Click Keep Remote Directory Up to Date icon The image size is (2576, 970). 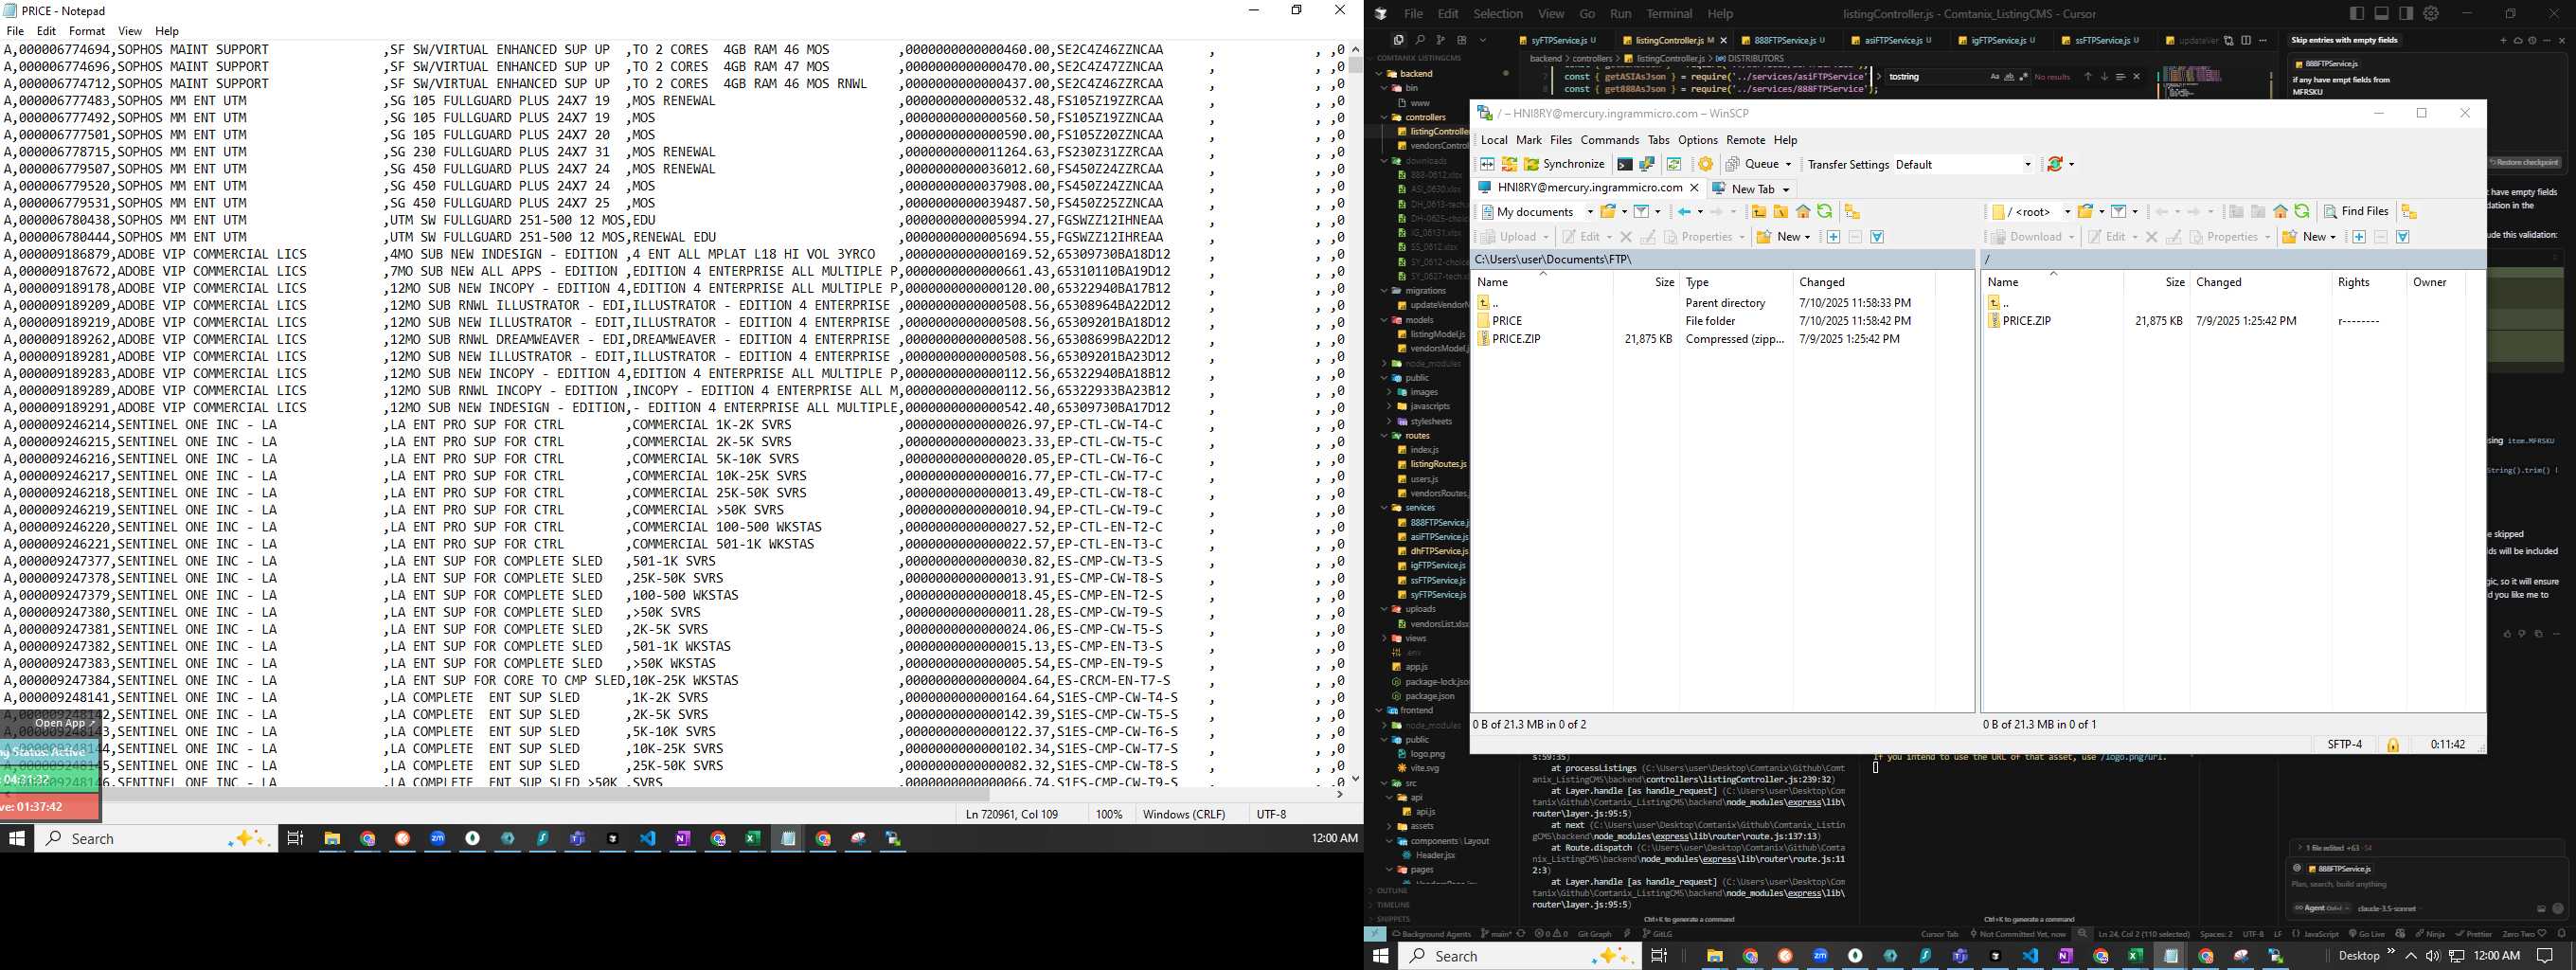coord(1509,164)
